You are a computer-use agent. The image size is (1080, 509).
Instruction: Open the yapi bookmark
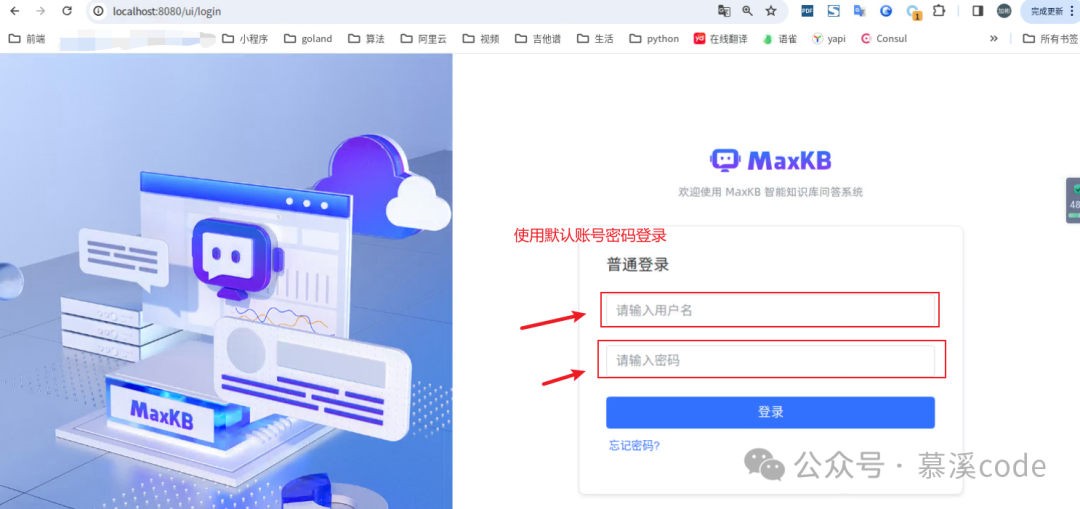828,39
